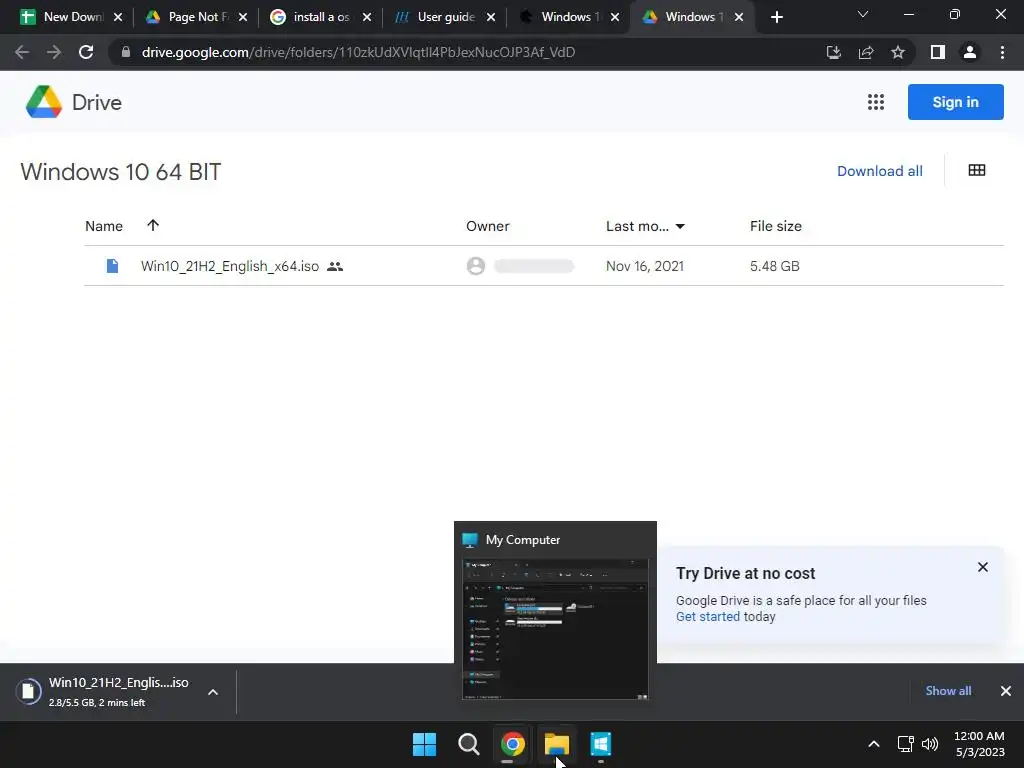The image size is (1024, 768).
Task: Open the Chrome three-dot menu
Action: click(x=1002, y=52)
